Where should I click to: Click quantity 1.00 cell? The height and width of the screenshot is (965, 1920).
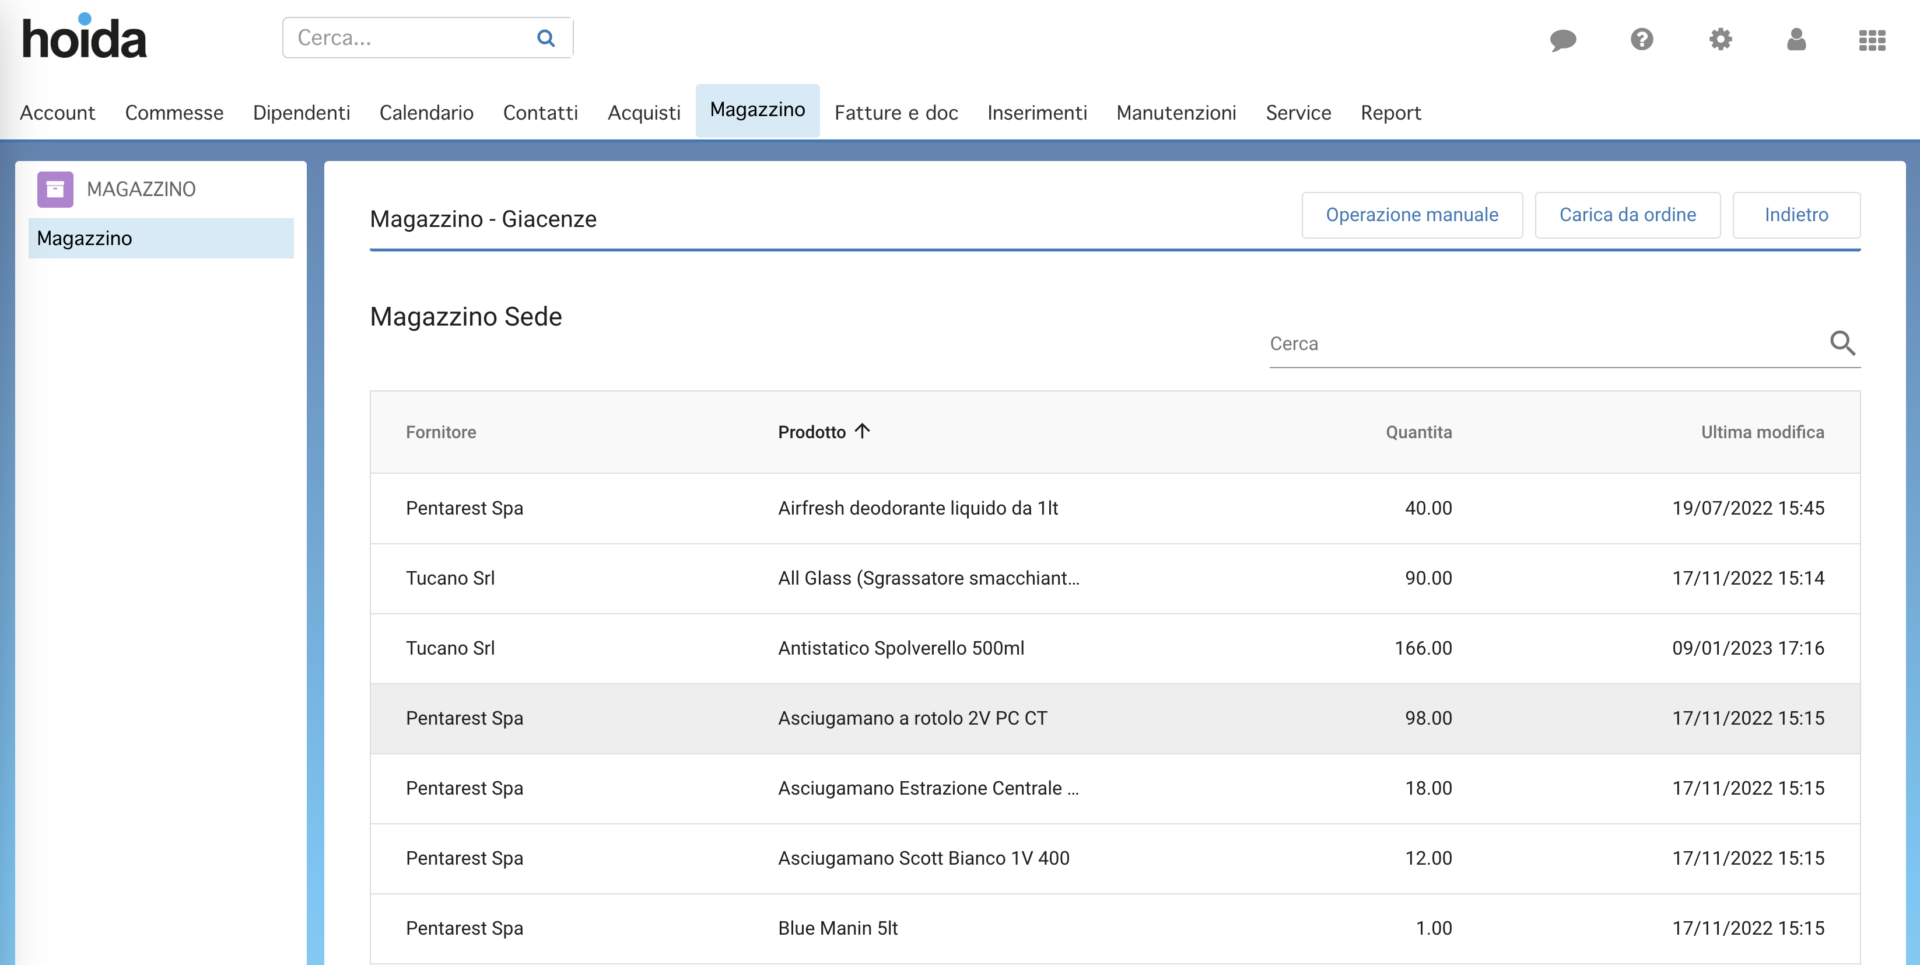(1434, 928)
